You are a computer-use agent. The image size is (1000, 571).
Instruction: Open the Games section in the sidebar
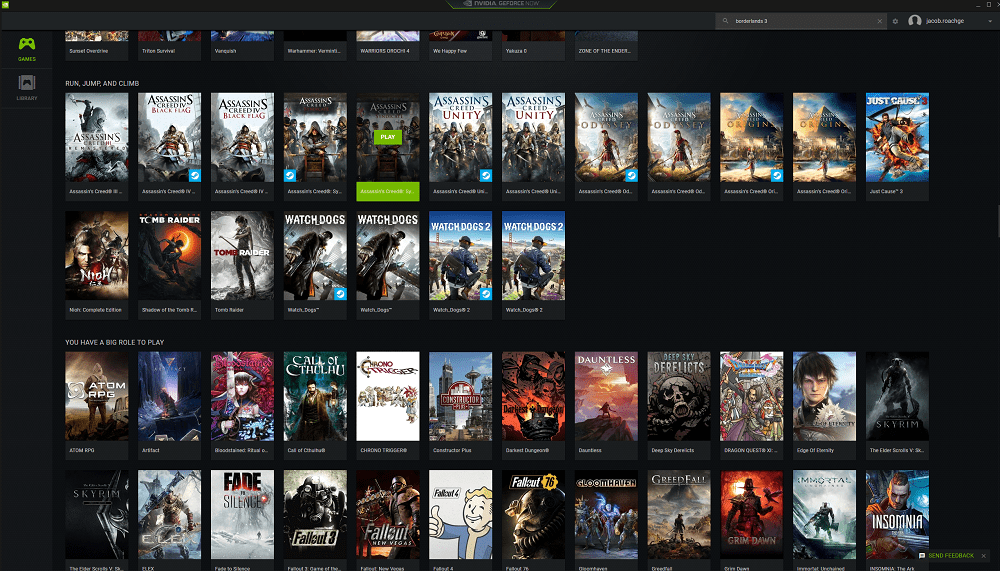[27, 49]
